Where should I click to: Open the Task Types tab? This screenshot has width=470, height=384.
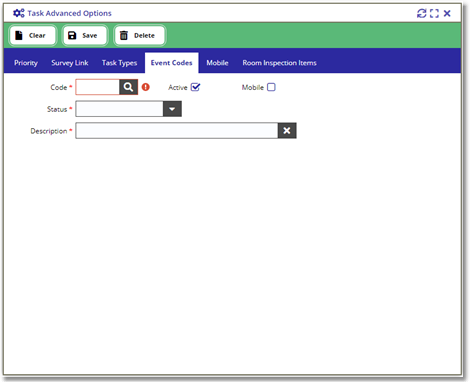click(x=119, y=63)
